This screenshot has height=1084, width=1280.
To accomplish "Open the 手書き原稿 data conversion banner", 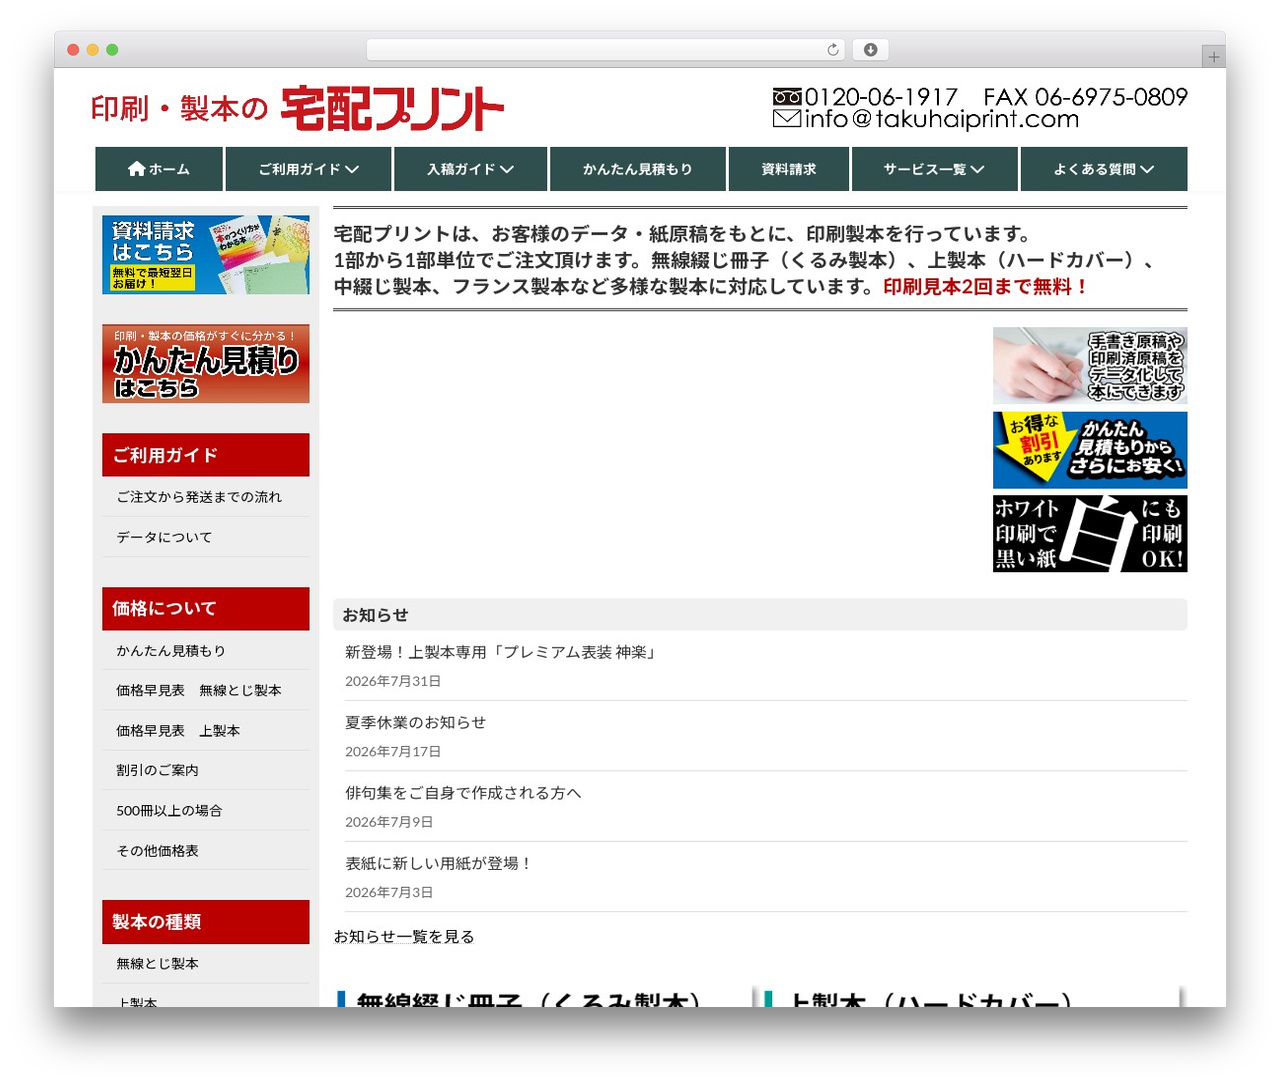I will (1090, 365).
